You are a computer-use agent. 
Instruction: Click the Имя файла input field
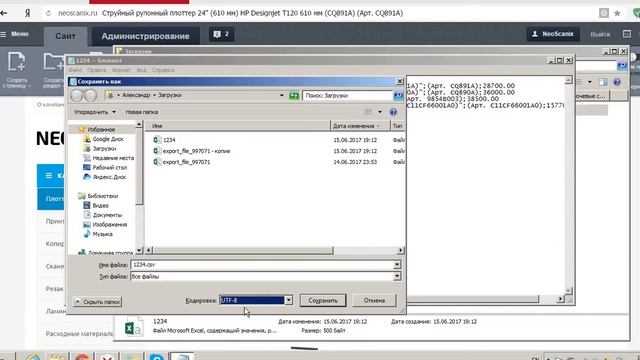click(262, 264)
